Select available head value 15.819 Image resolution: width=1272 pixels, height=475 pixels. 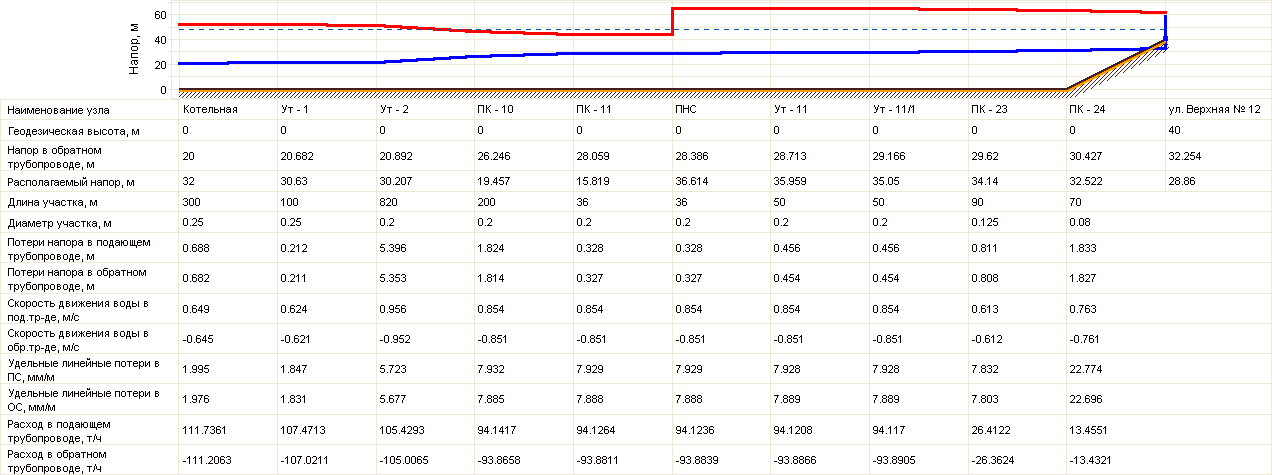(x=593, y=183)
